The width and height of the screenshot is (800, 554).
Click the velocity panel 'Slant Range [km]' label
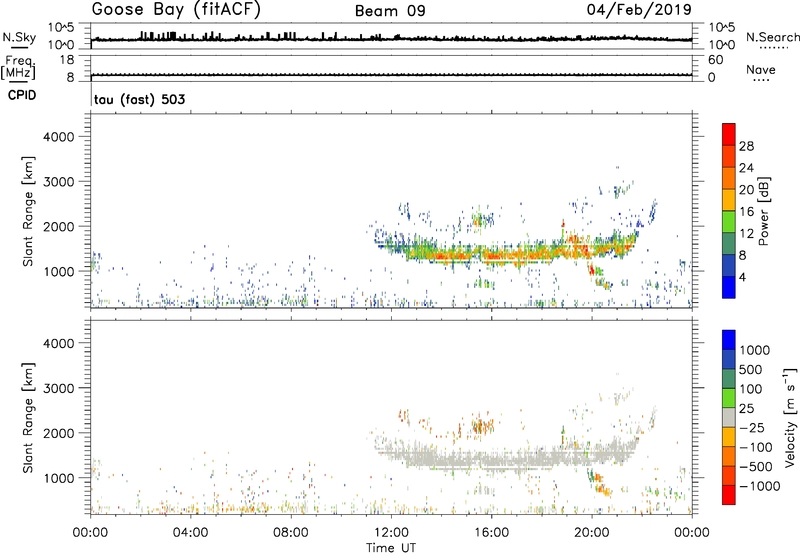[28, 417]
